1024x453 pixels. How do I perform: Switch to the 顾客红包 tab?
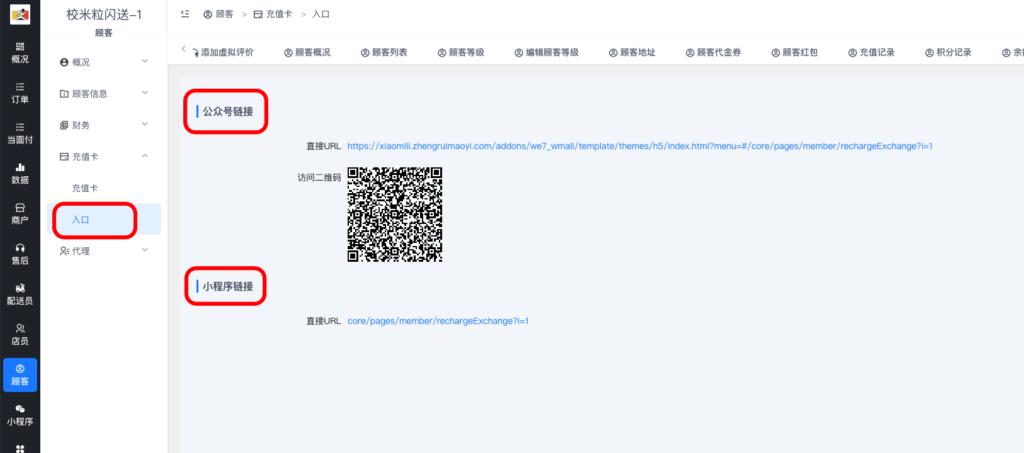794,53
